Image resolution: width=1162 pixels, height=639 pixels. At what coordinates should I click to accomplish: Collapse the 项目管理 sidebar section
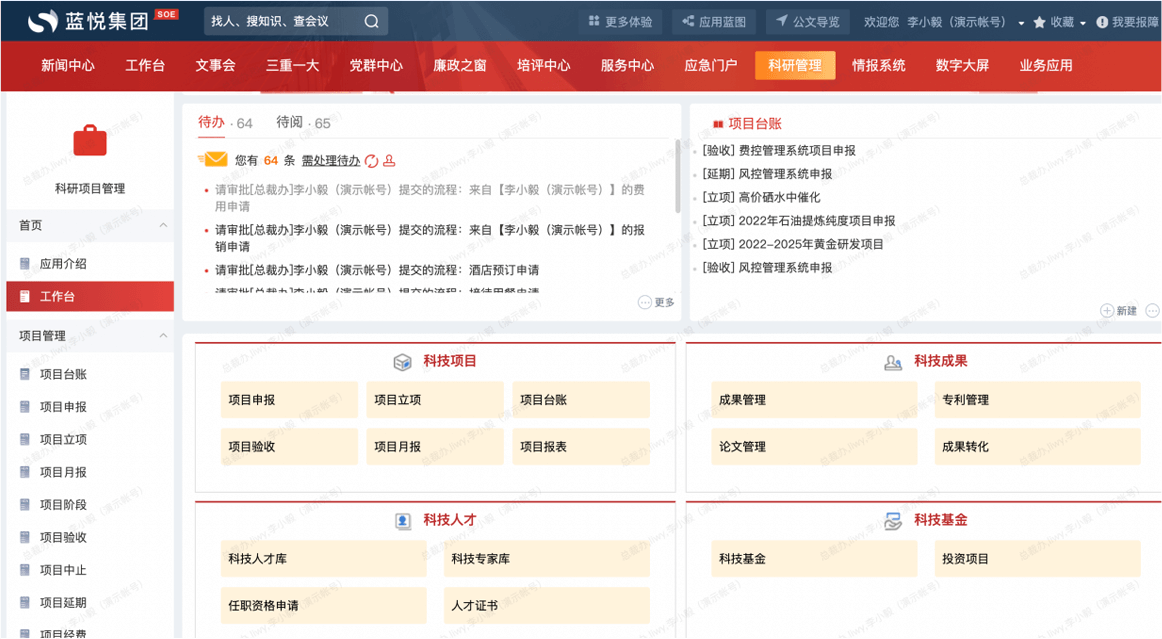(163, 336)
